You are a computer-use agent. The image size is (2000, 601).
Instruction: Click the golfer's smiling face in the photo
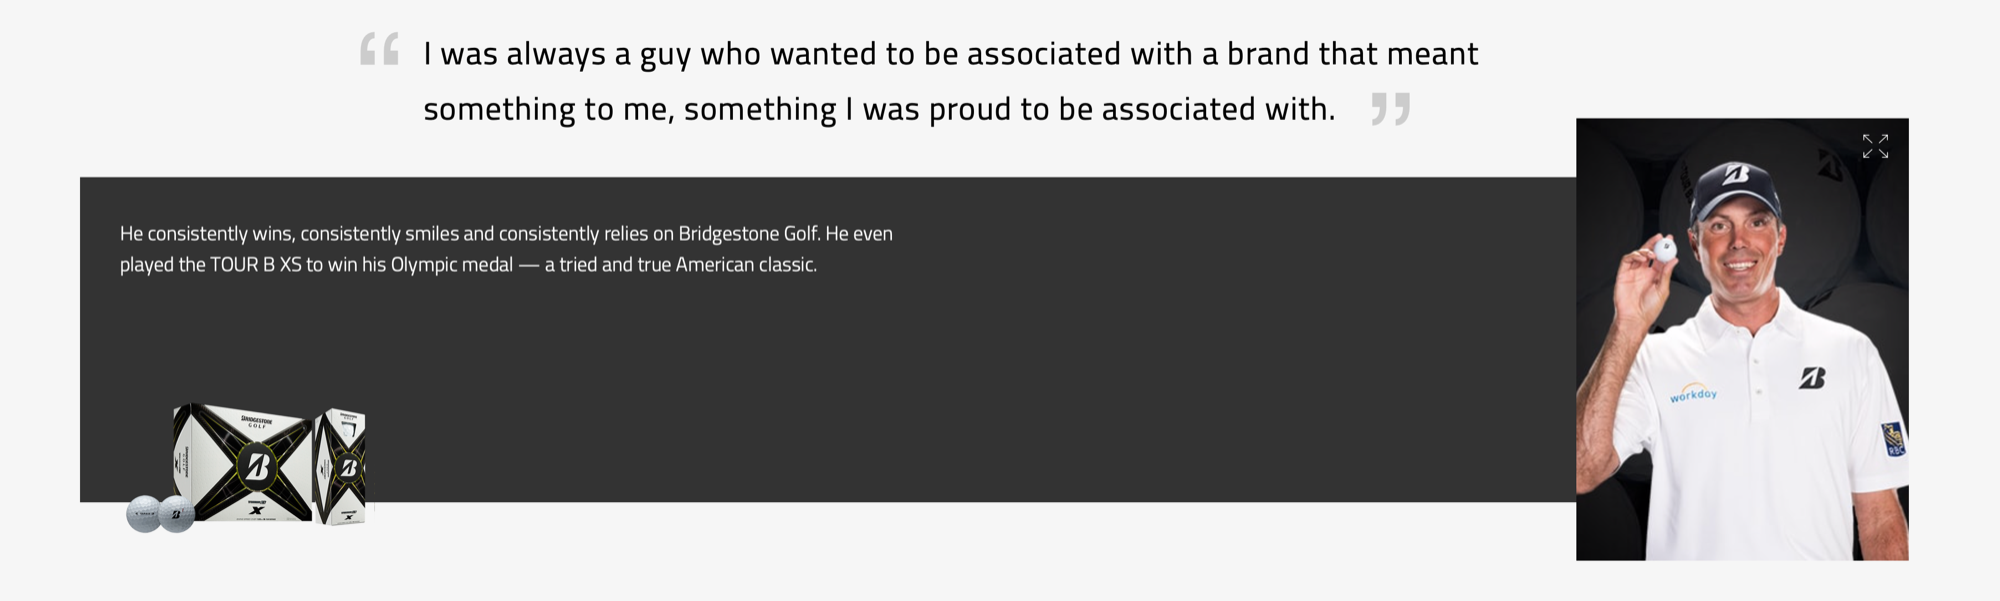click(1740, 243)
